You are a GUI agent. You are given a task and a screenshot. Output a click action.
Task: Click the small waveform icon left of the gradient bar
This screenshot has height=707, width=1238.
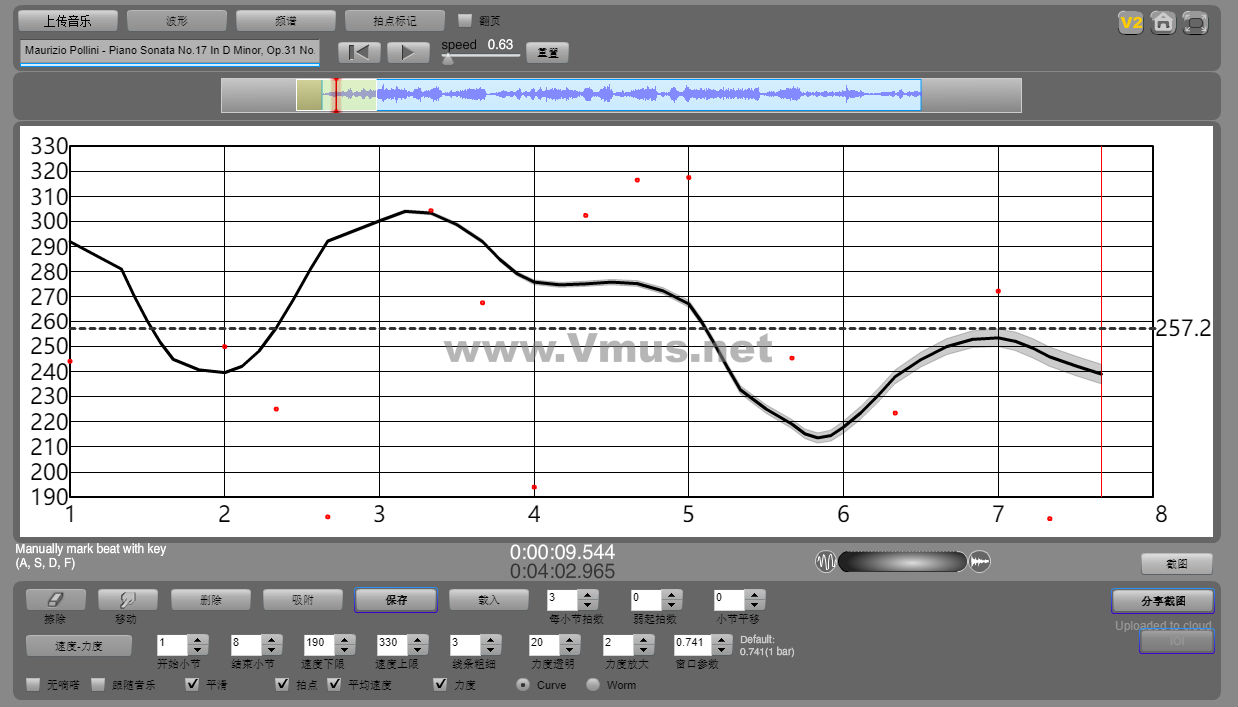click(826, 562)
